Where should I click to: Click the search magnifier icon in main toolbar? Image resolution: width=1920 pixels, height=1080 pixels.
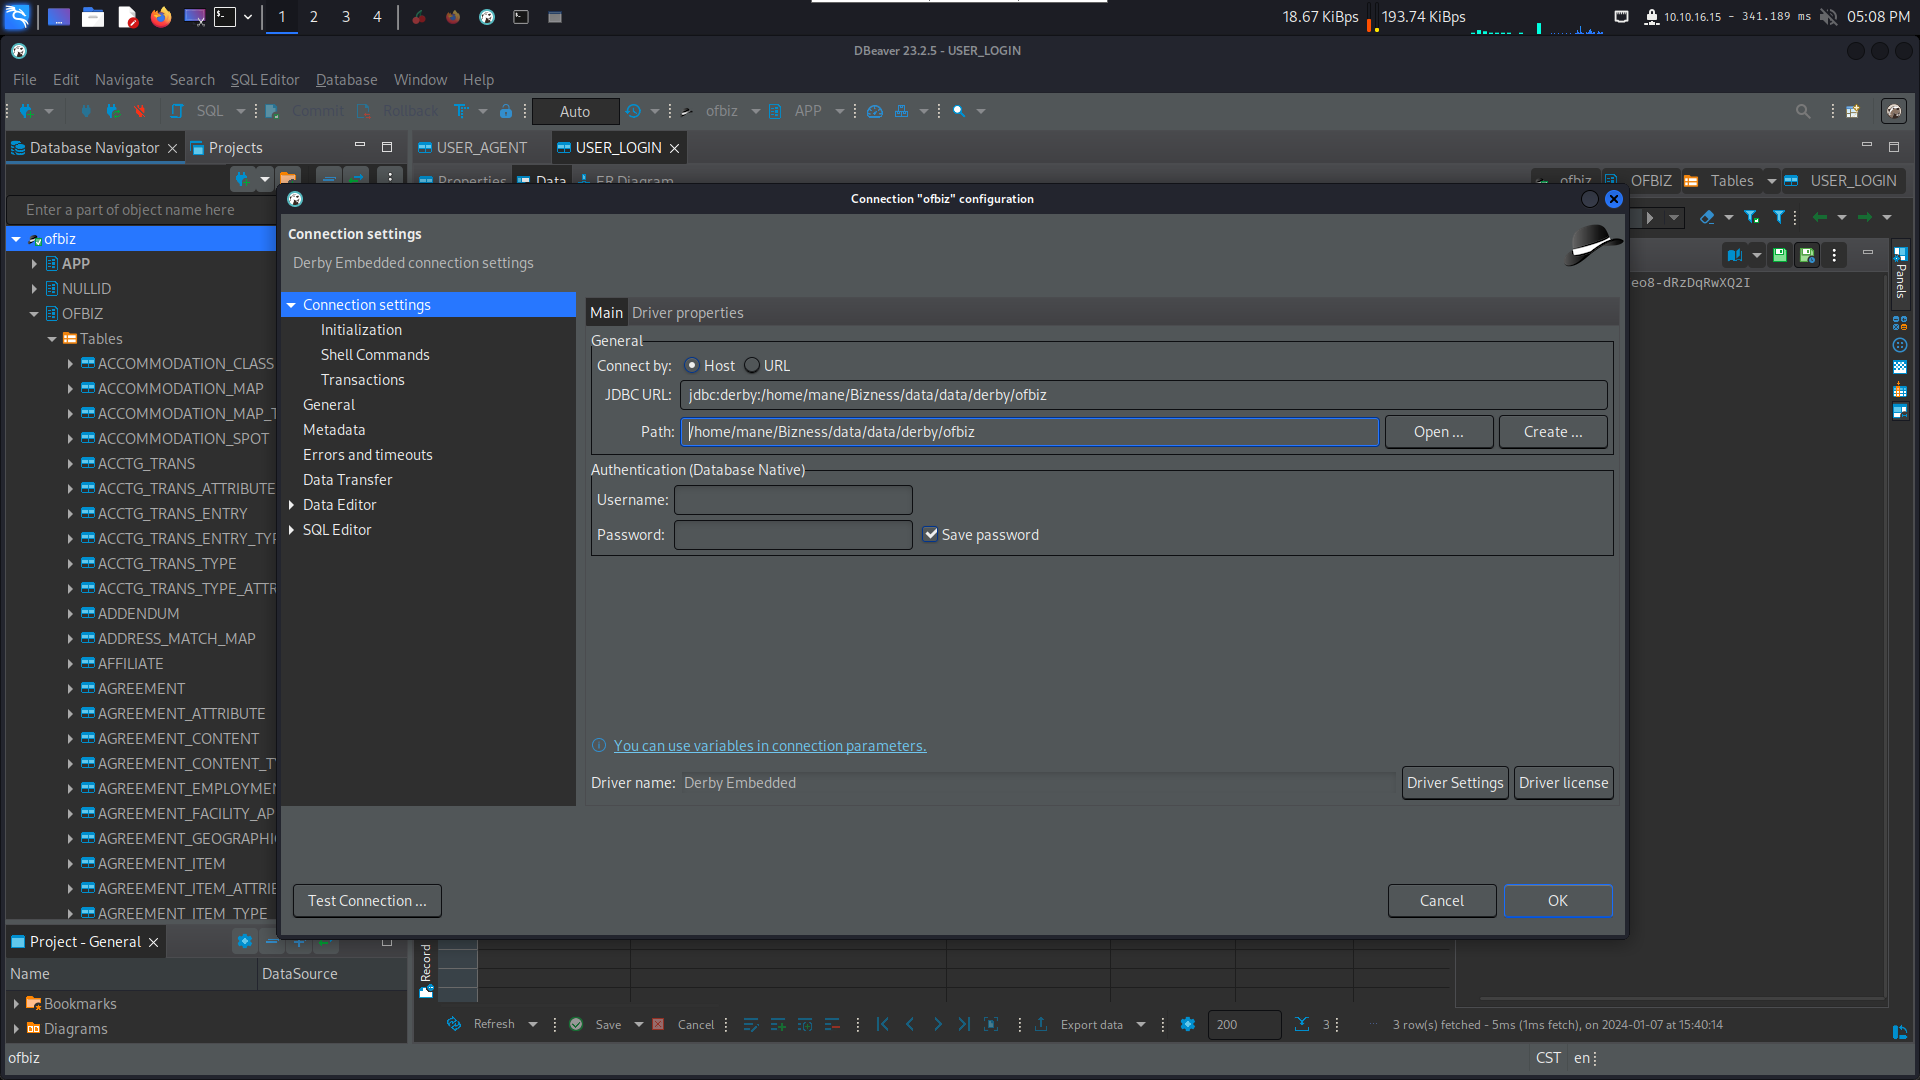[959, 111]
